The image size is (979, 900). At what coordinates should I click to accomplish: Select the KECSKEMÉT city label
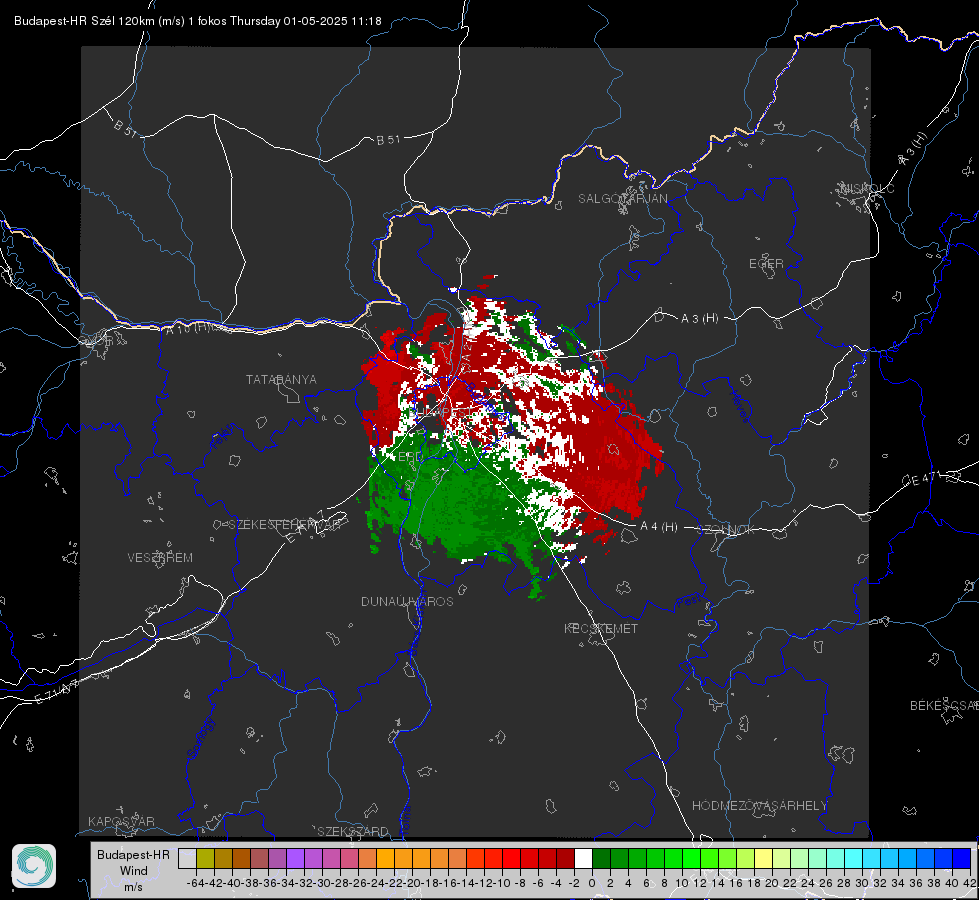click(x=601, y=628)
